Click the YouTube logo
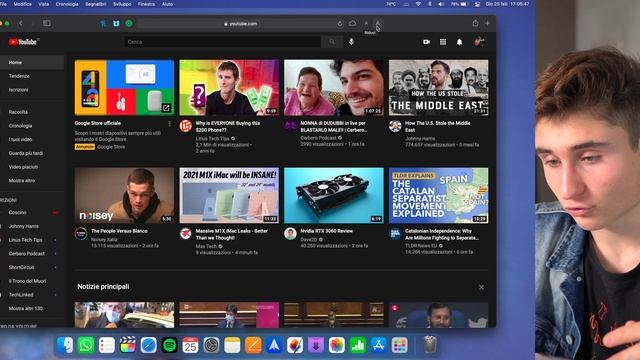Viewport: 640px width, 360px height. coord(23,42)
